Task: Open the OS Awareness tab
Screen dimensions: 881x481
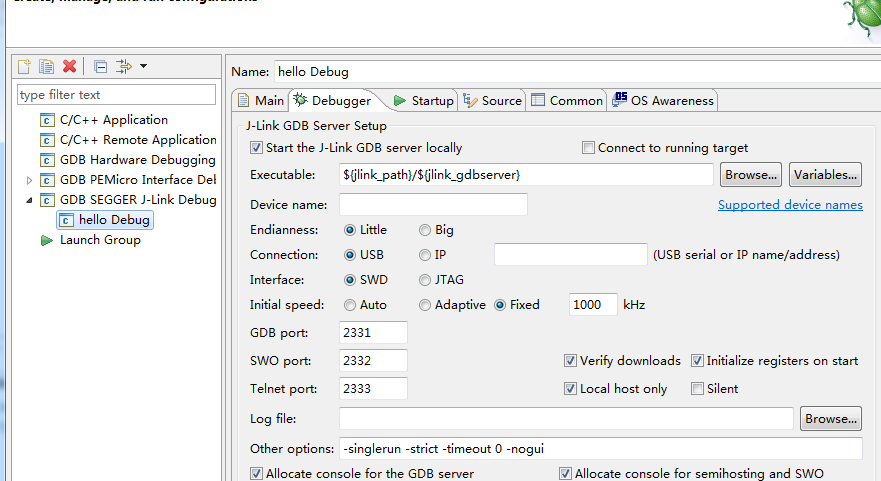Action: pos(663,101)
